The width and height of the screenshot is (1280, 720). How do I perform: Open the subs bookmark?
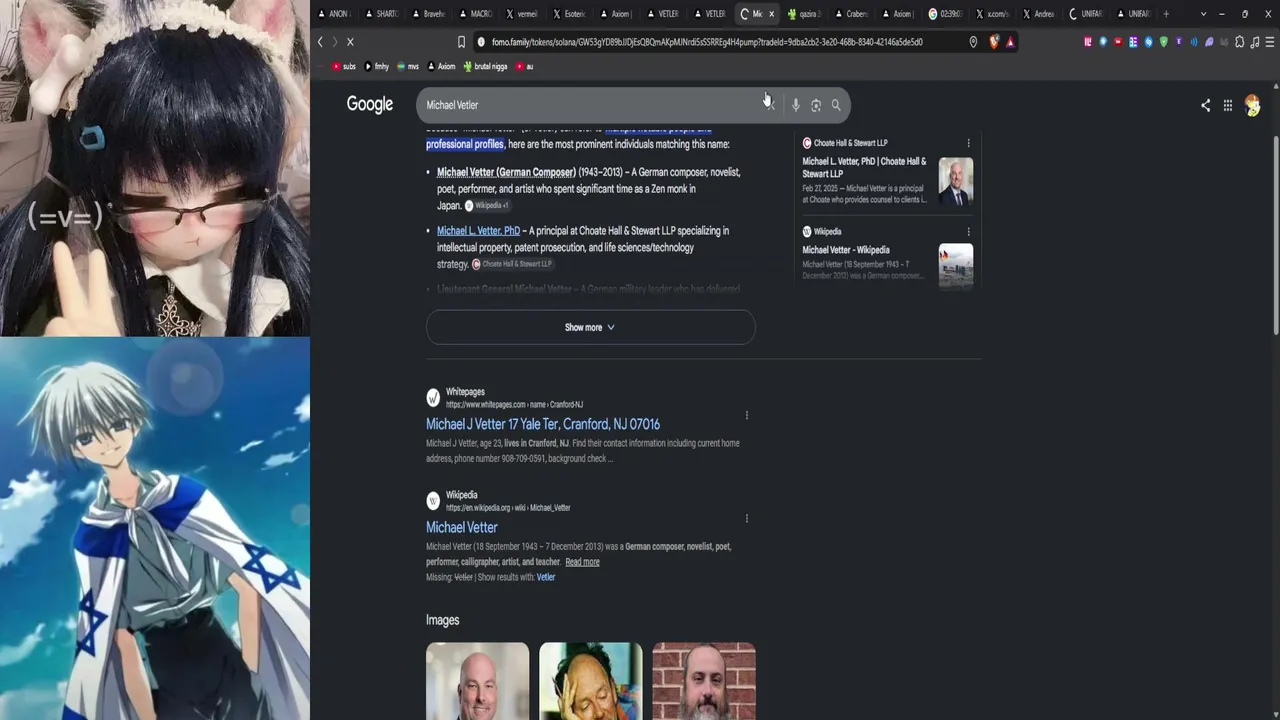point(343,67)
